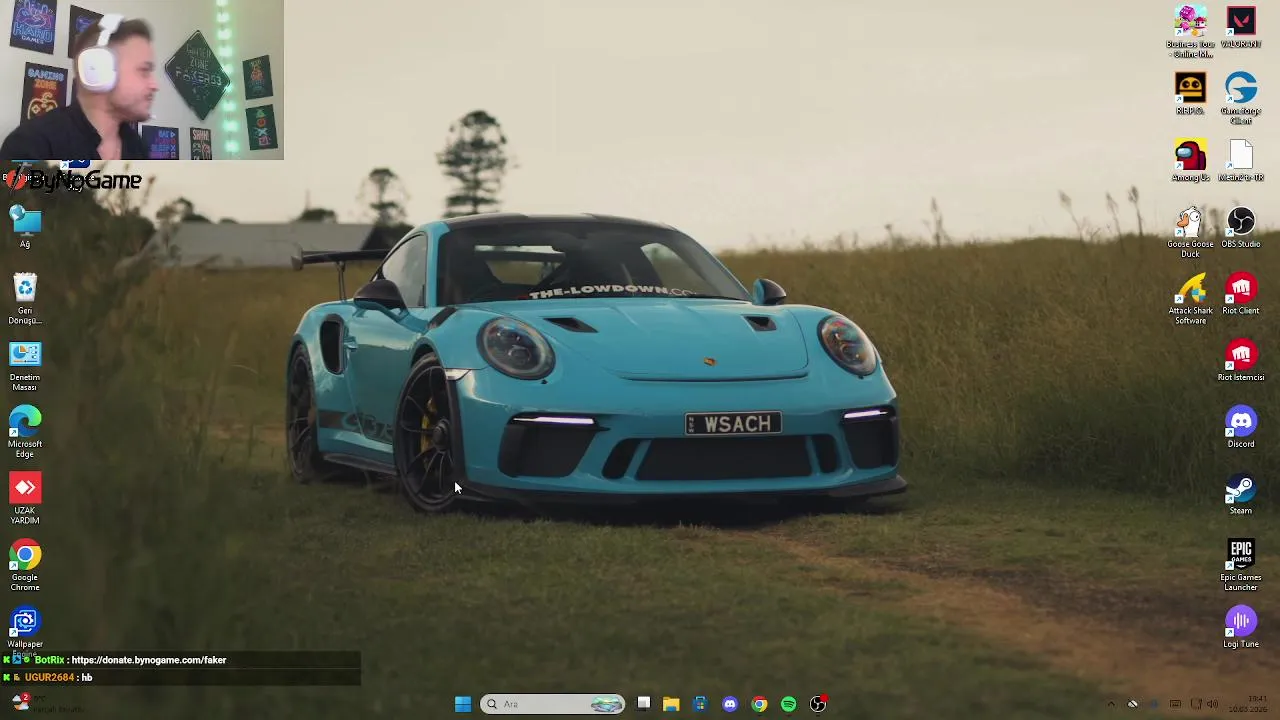Viewport: 1280px width, 720px height.
Task: Open Riot İstemcisi desktop shortcut
Action: 1241,362
